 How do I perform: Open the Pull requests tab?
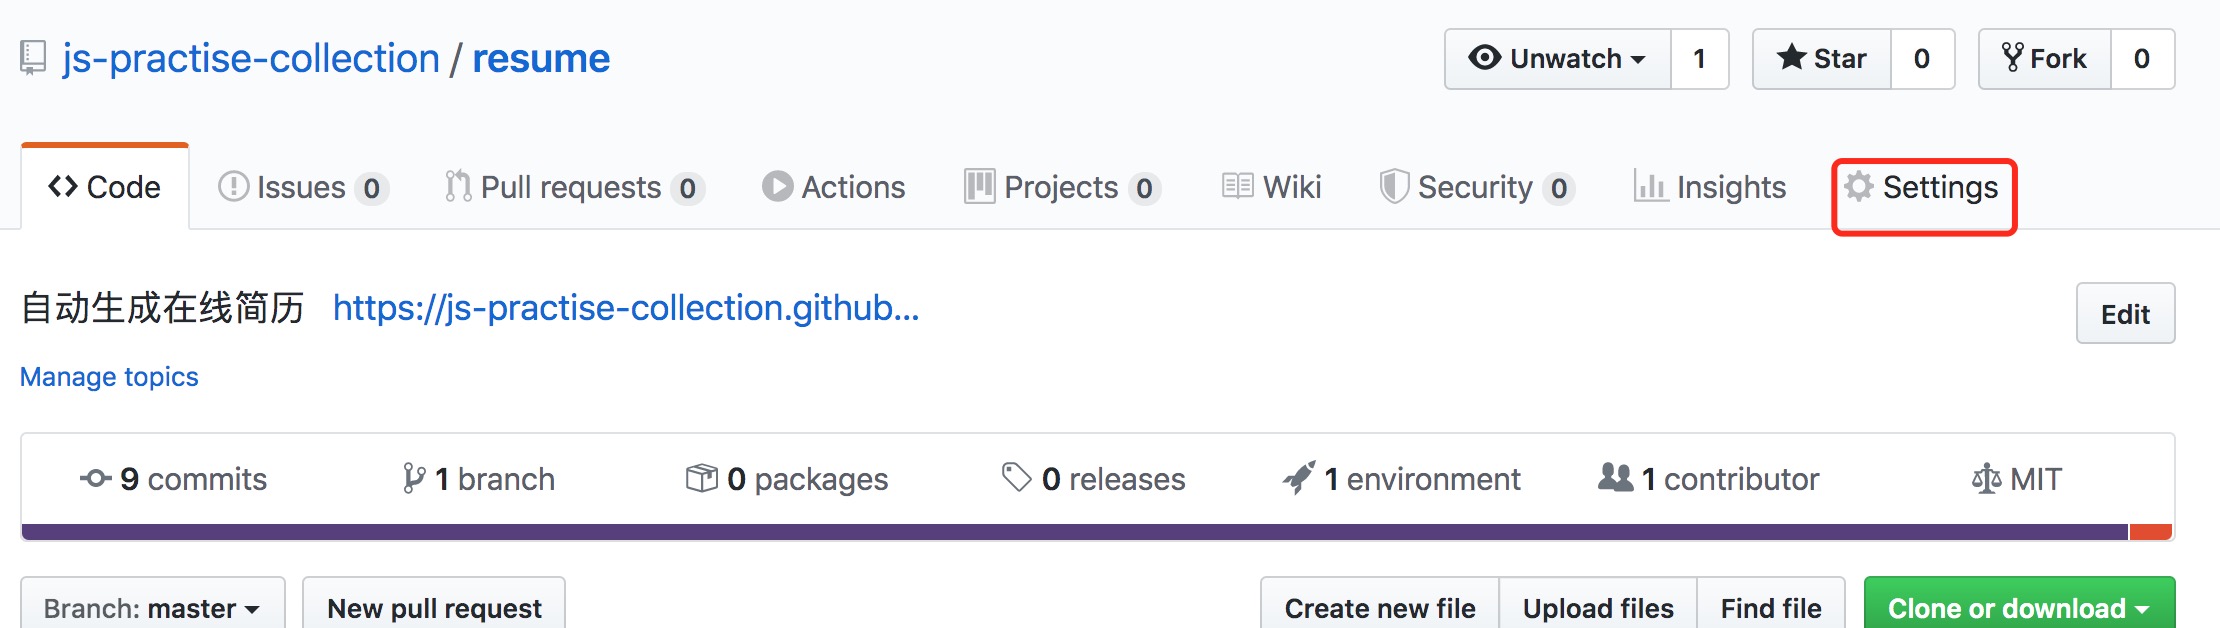[575, 187]
